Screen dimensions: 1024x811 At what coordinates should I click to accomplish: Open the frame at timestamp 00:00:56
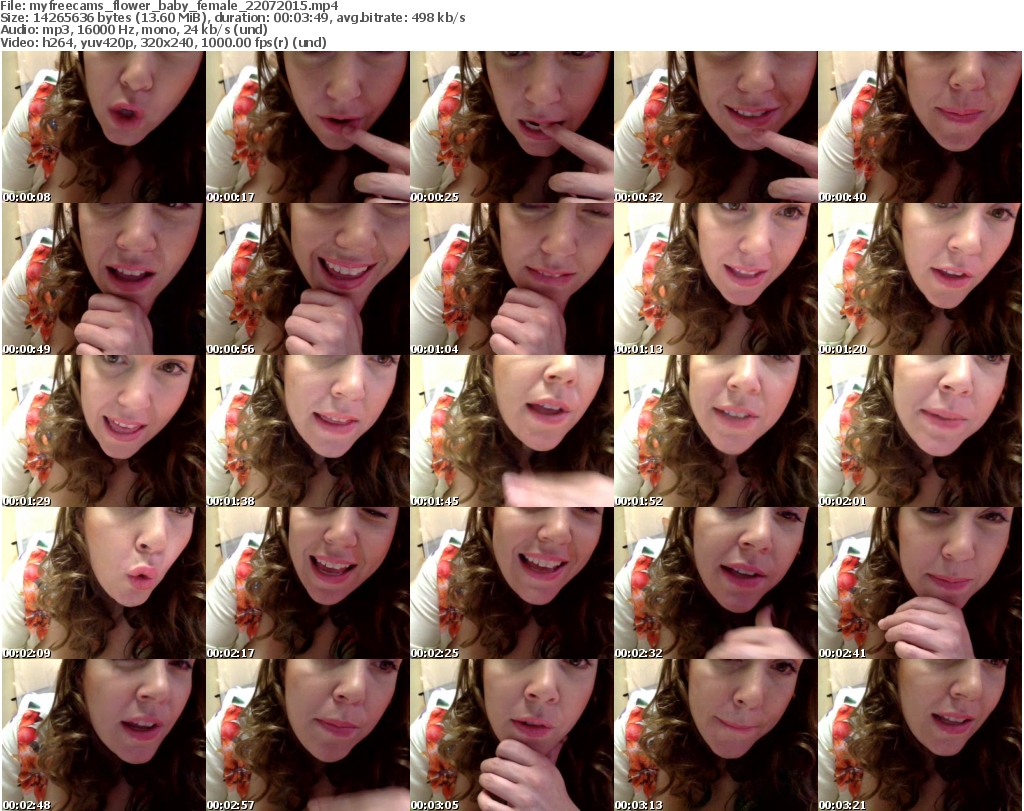click(308, 279)
